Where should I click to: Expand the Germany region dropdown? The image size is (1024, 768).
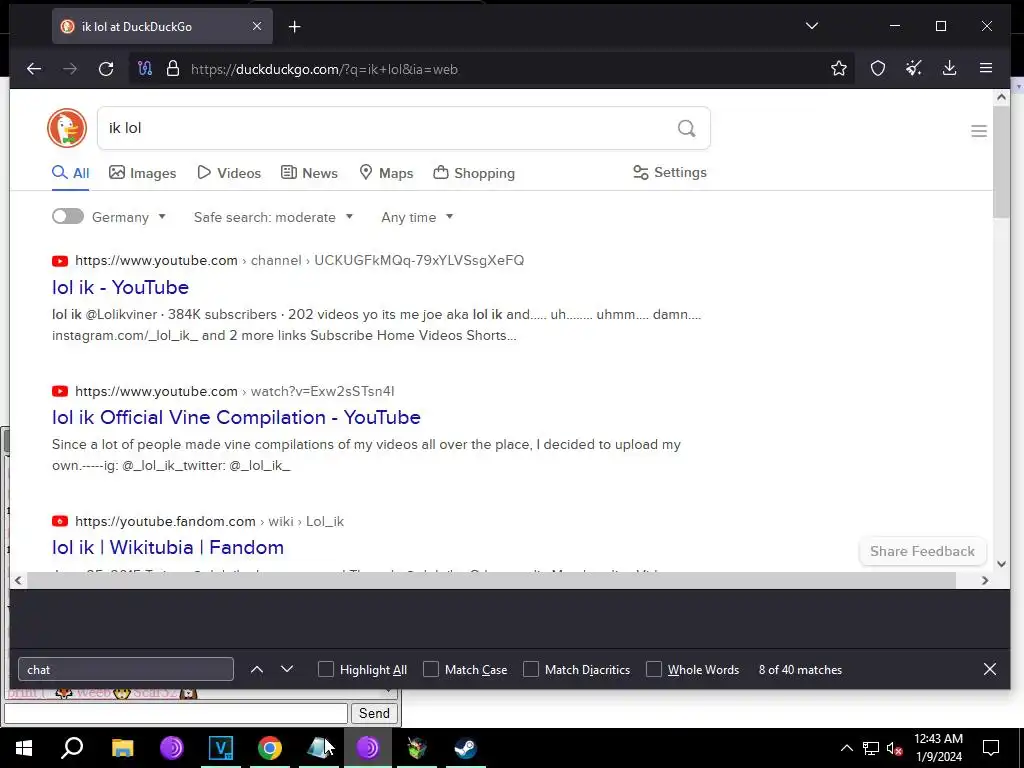coord(129,217)
